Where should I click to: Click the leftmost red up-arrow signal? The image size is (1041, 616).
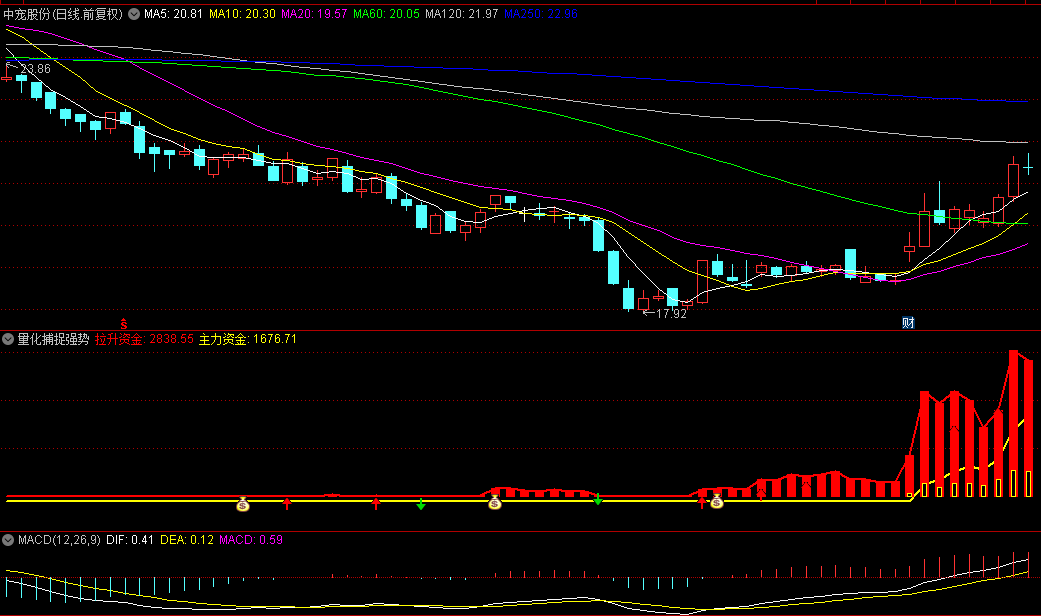coord(287,502)
